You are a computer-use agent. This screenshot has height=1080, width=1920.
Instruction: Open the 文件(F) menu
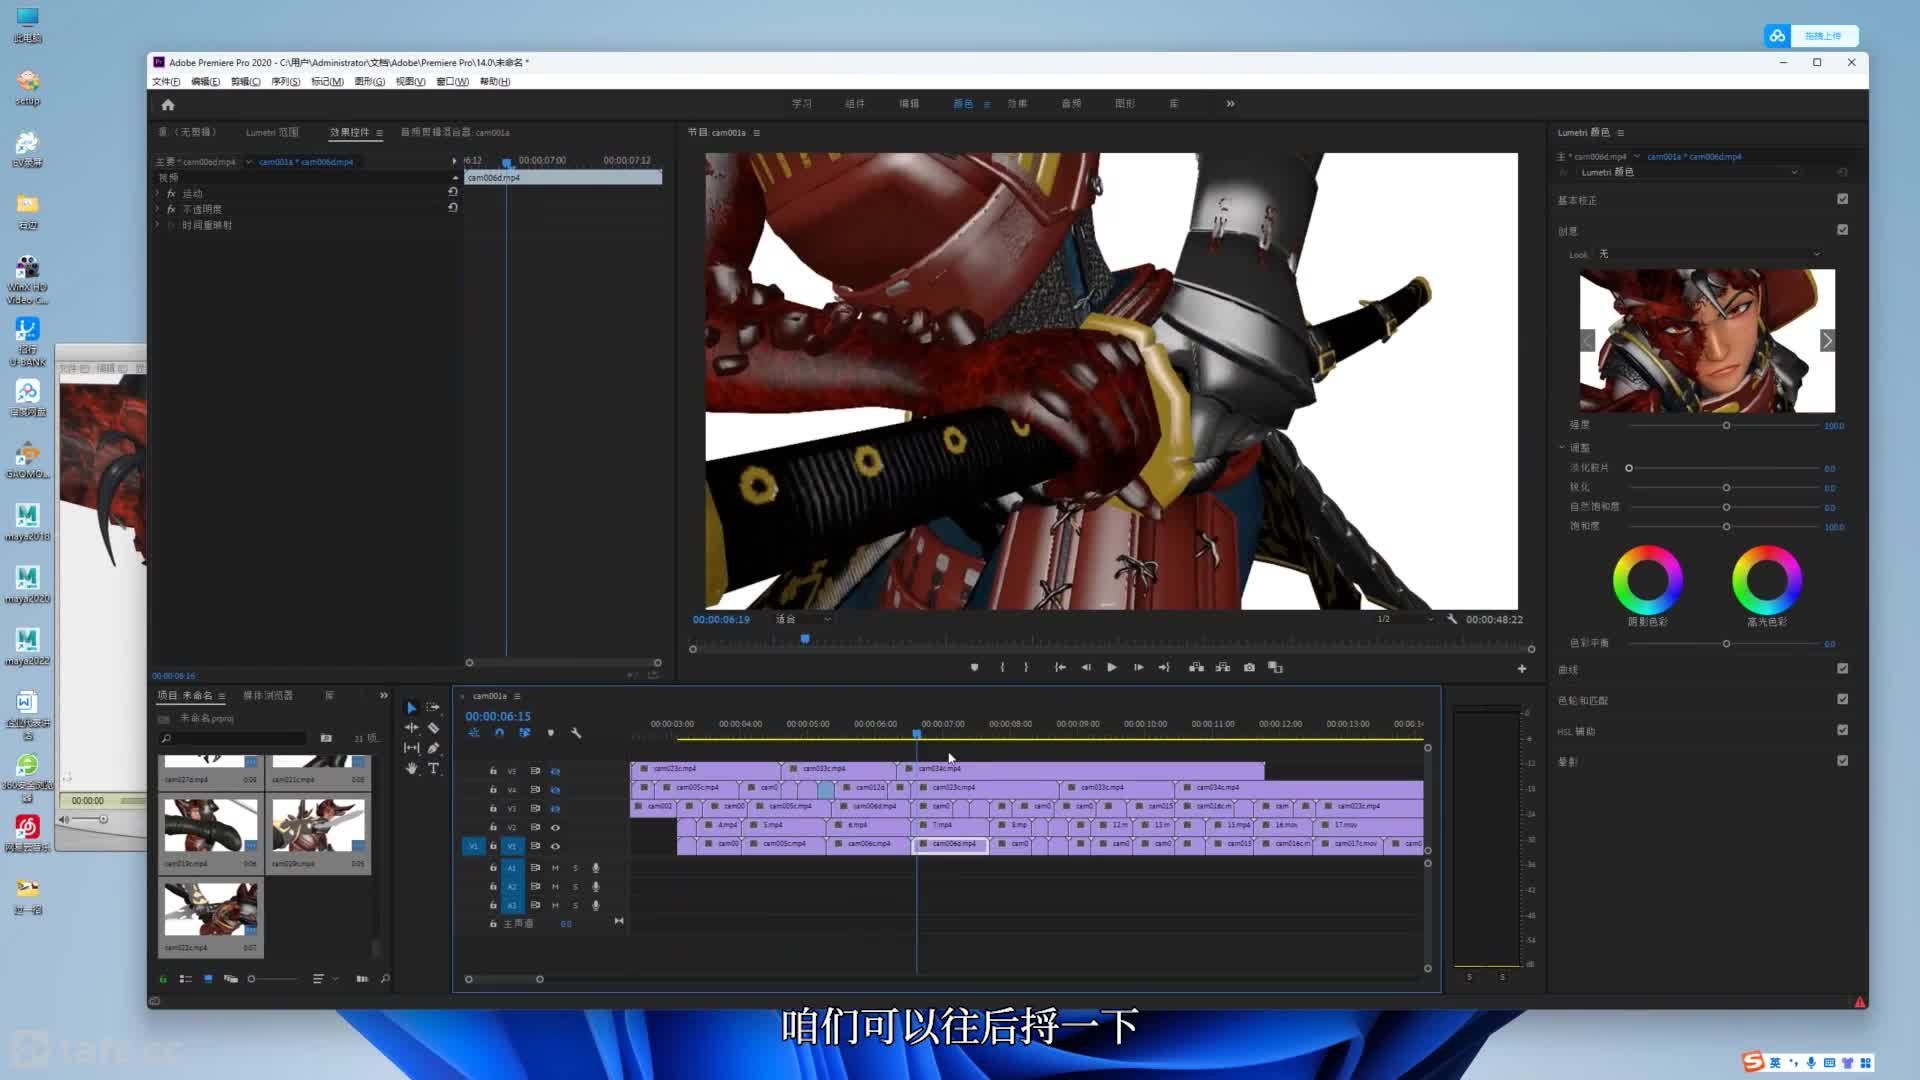tap(166, 82)
